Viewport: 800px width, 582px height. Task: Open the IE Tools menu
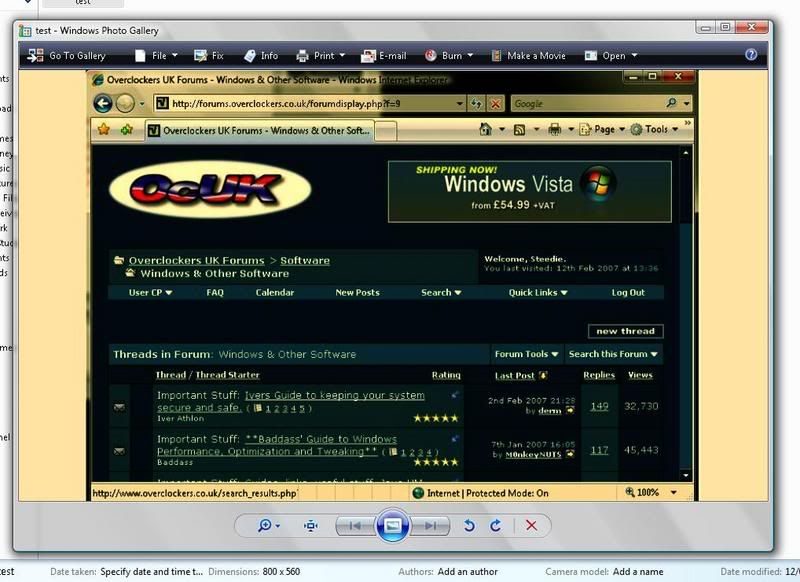654,130
